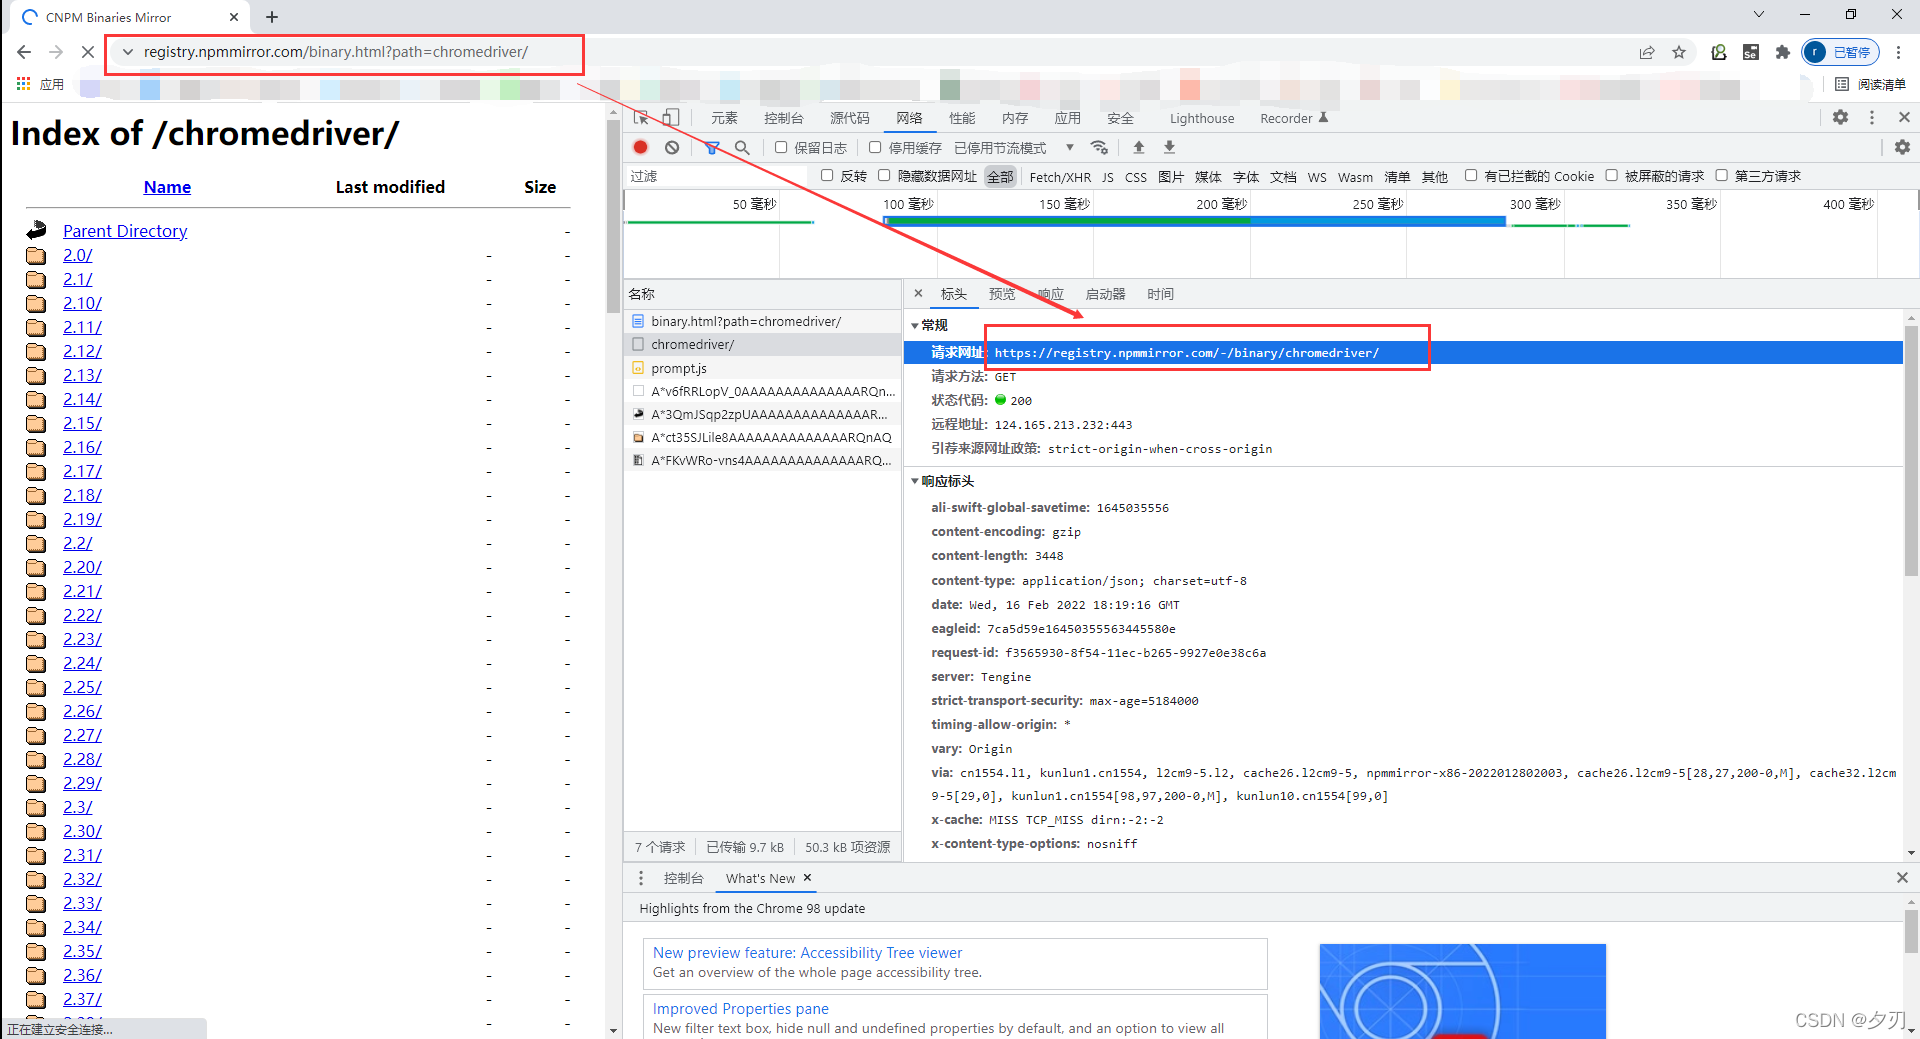Sort listing by Name header link
The width and height of the screenshot is (1920, 1039).
[167, 187]
